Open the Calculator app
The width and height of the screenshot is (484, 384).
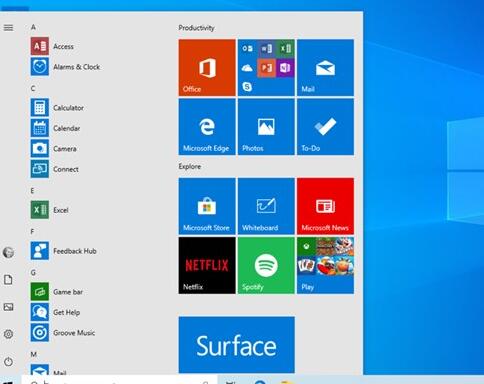pos(57,108)
